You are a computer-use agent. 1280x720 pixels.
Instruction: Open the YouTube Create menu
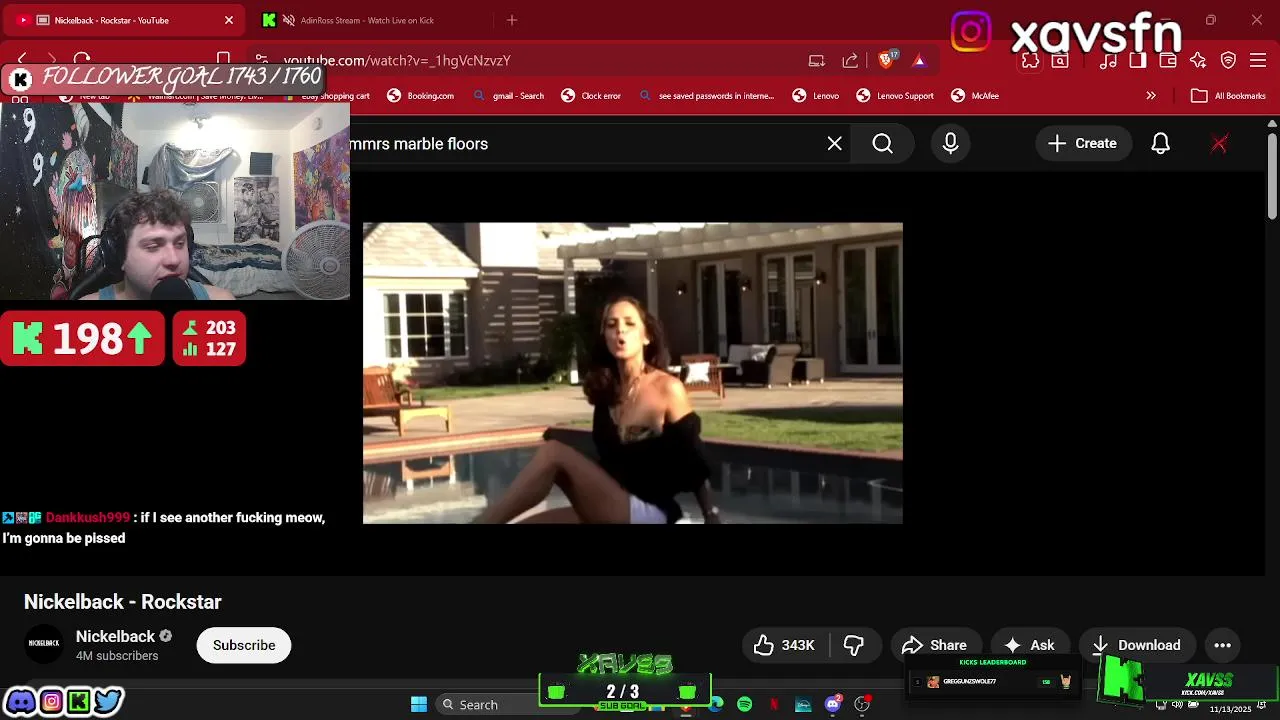(x=1083, y=144)
